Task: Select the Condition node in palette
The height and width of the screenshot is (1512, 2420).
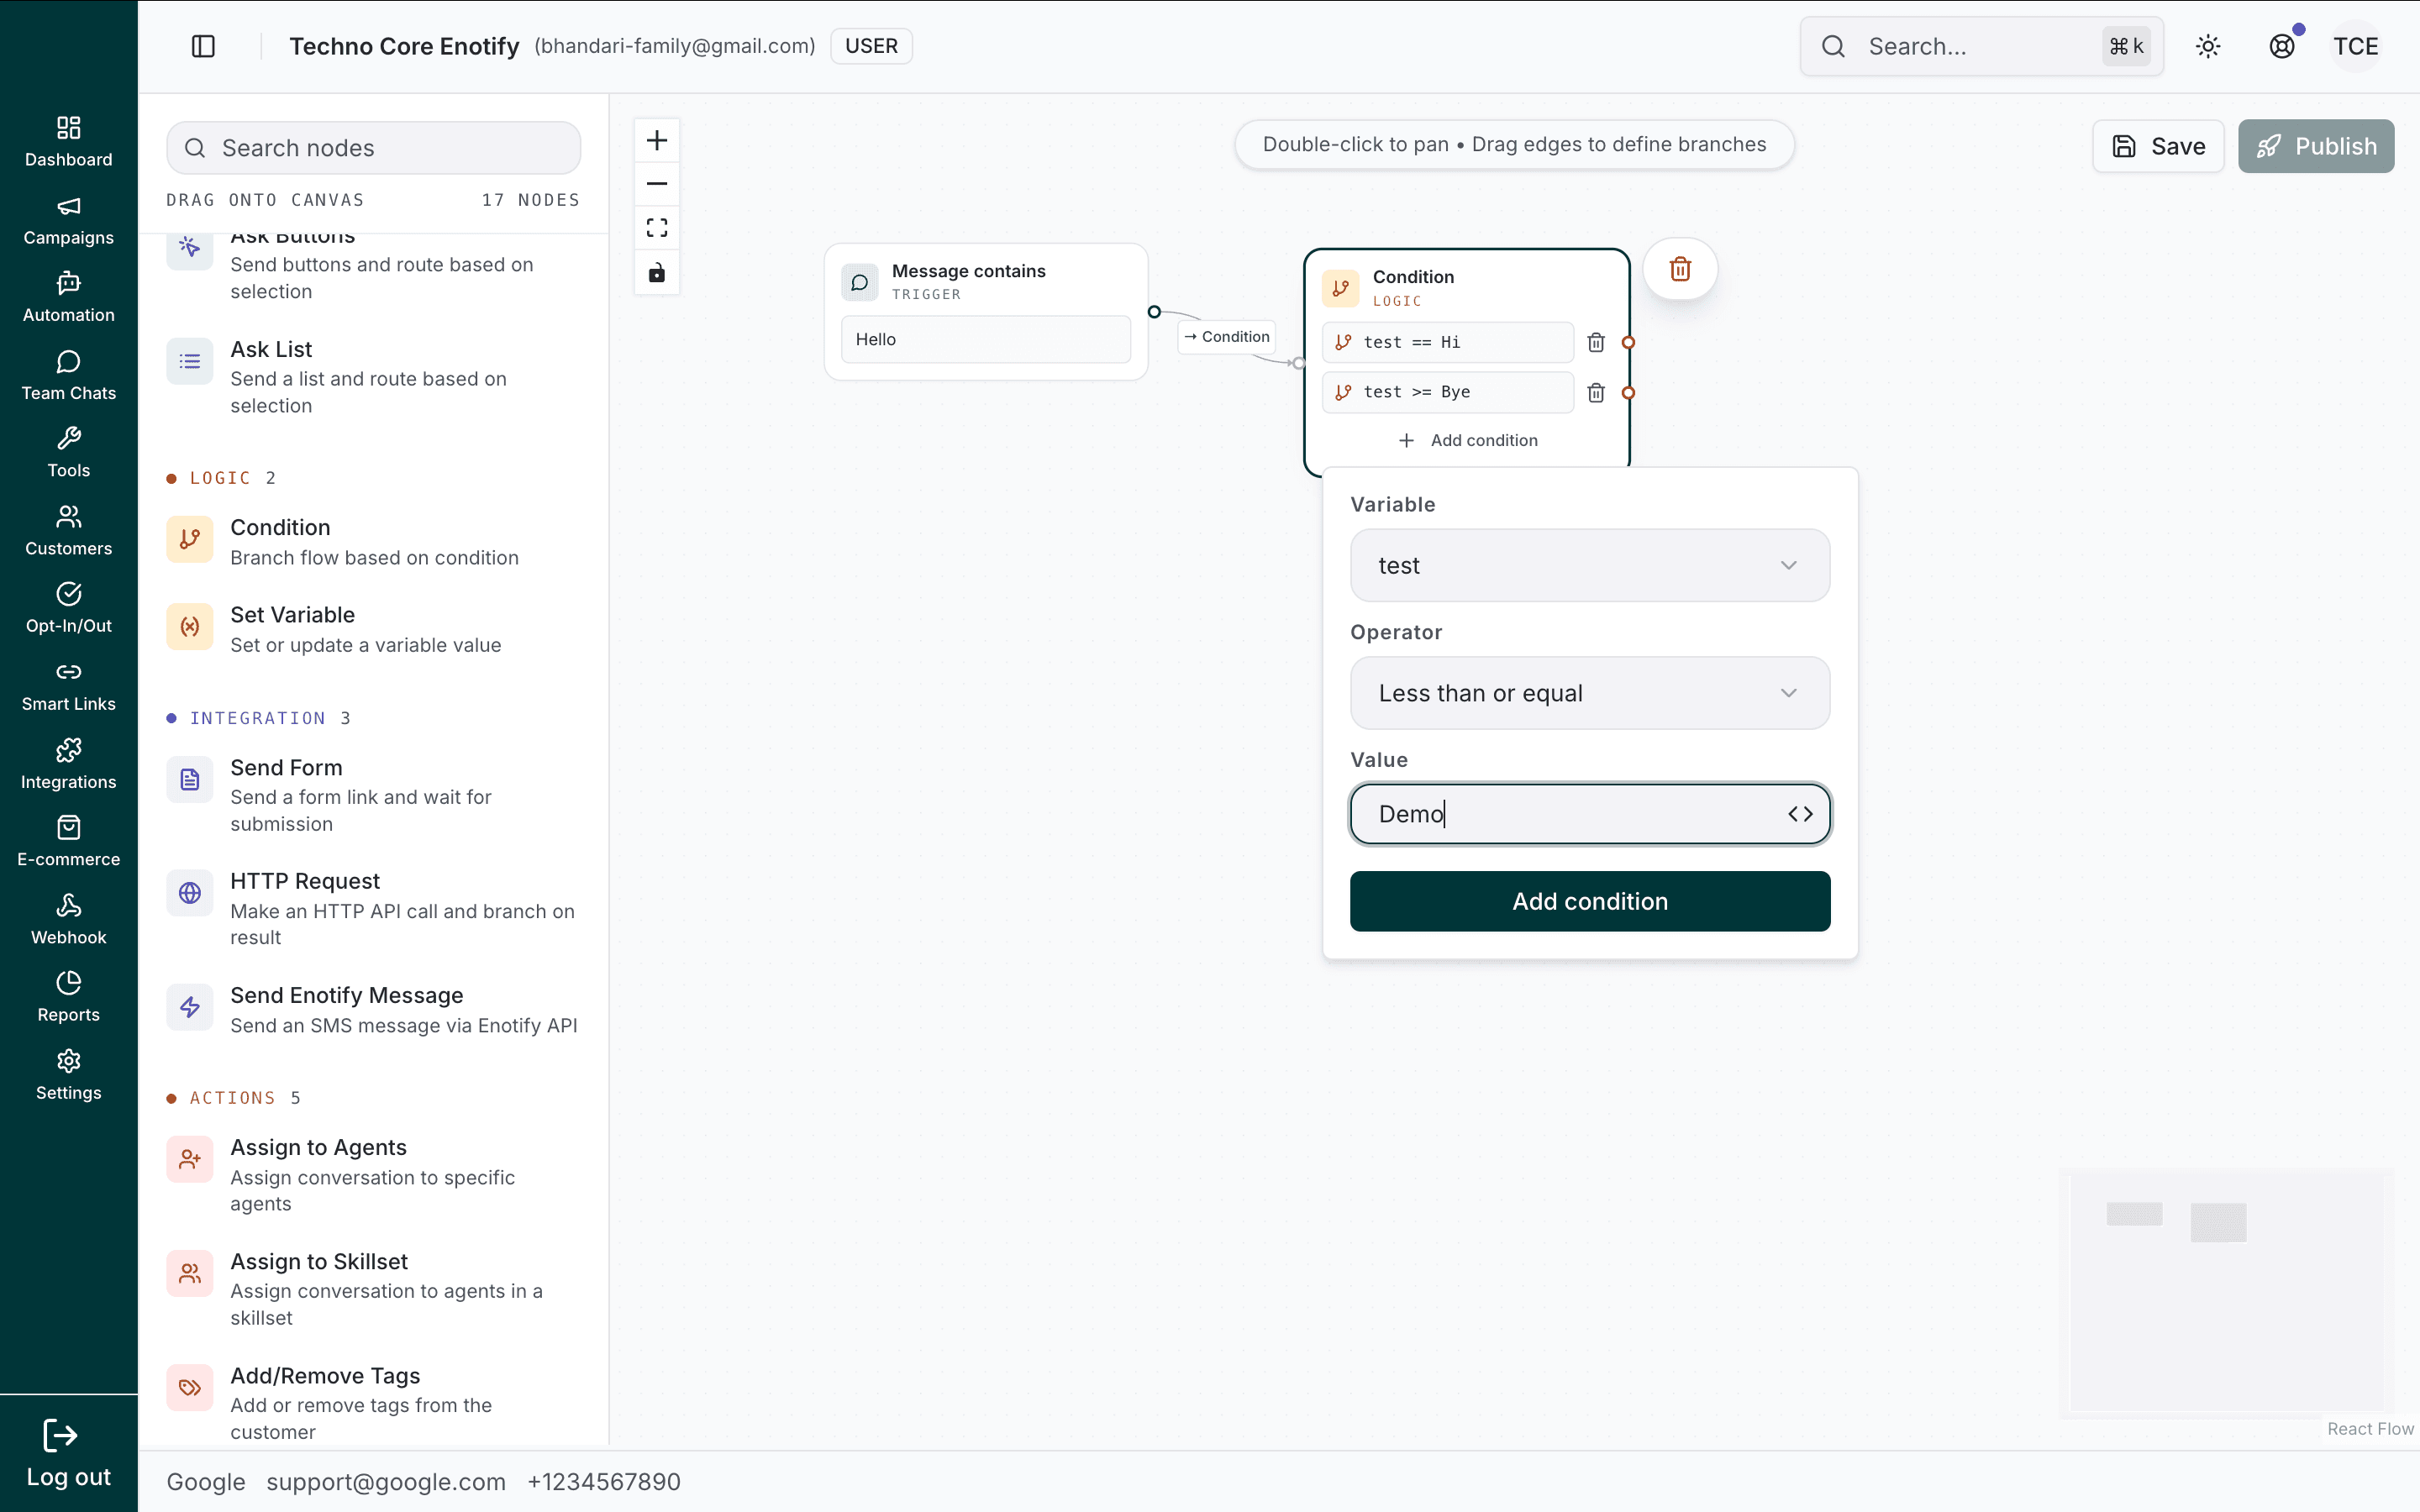Action: click(373, 541)
